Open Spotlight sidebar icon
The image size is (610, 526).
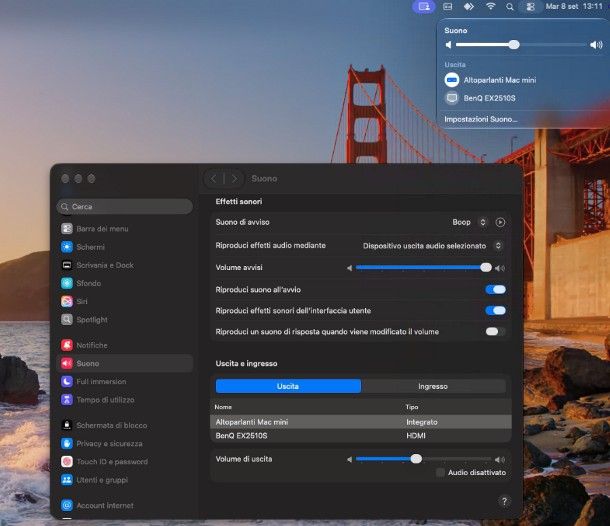[x=67, y=319]
